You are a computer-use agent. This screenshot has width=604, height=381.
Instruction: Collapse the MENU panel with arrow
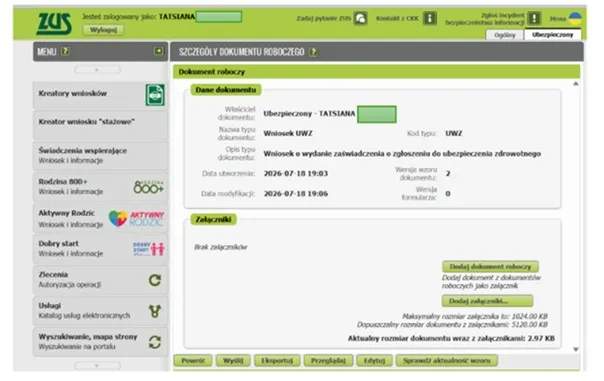point(158,51)
